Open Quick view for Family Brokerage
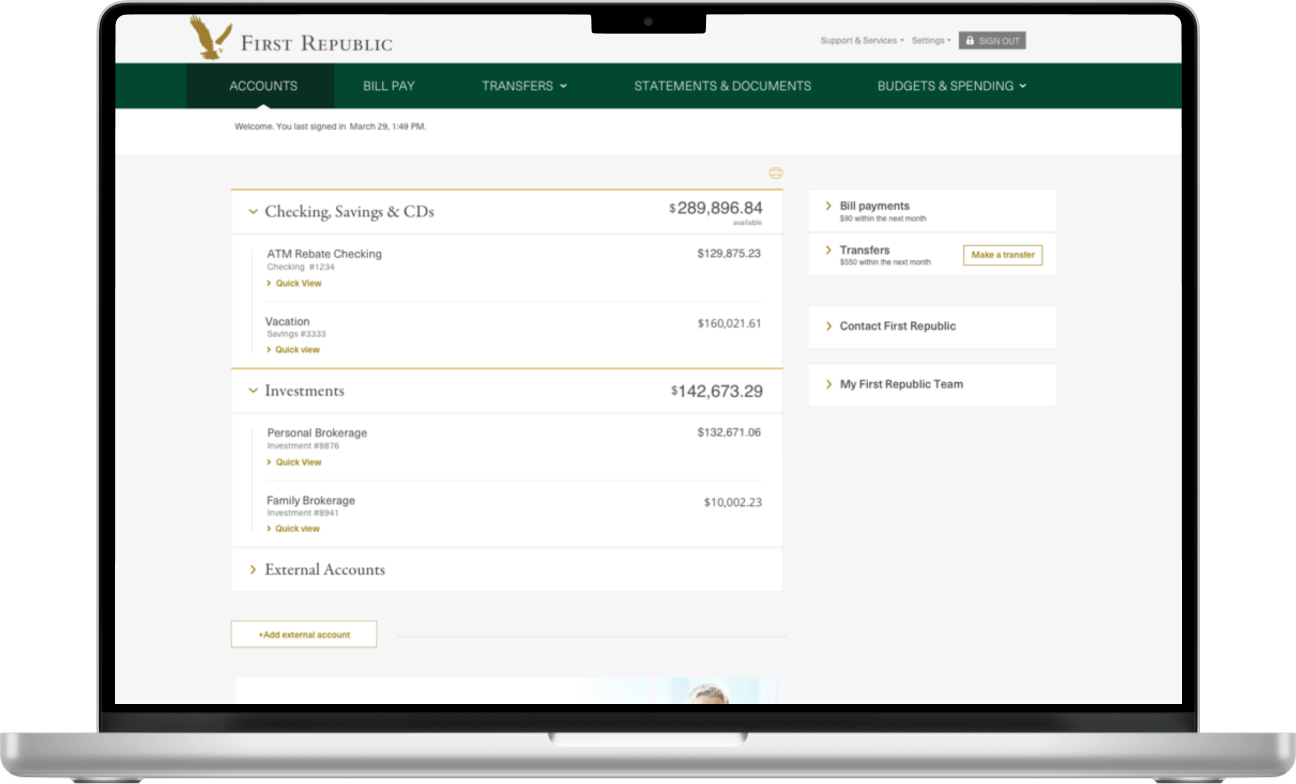Viewport: 1296px width, 784px height. click(297, 529)
